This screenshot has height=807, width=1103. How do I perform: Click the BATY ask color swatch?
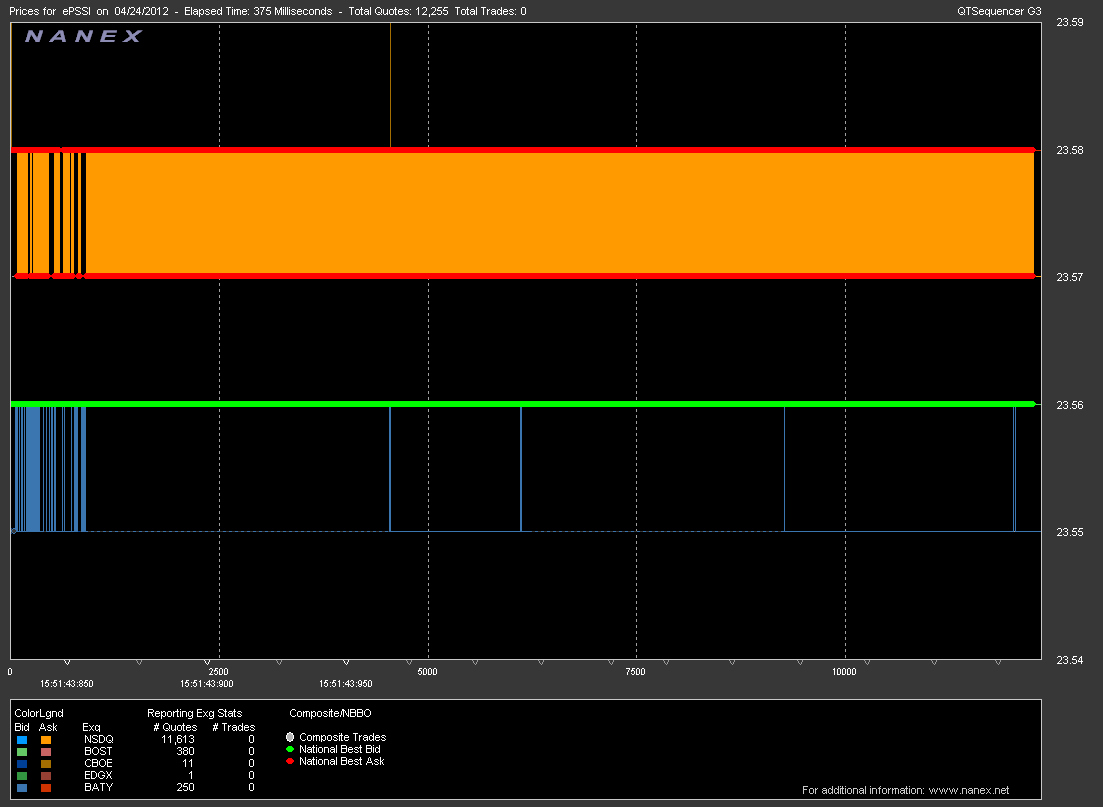tap(45, 787)
